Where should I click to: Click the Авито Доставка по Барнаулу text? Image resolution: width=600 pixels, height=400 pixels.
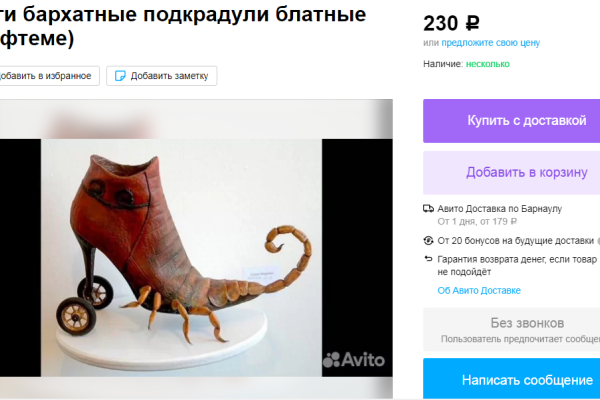coord(499,209)
